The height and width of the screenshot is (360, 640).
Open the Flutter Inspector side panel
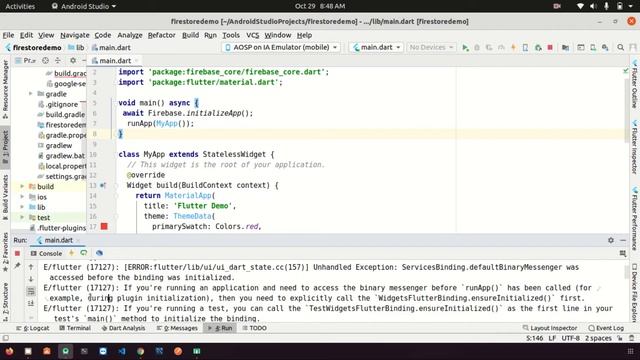pyautogui.click(x=635, y=147)
